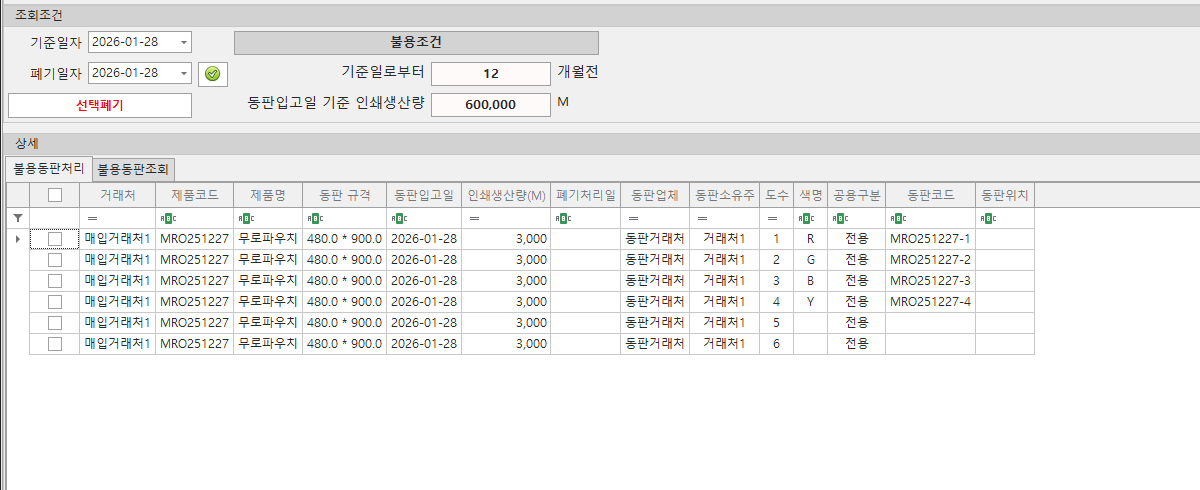
Task: Click the ABC operator icon under 제품코드 column
Action: pos(167,218)
